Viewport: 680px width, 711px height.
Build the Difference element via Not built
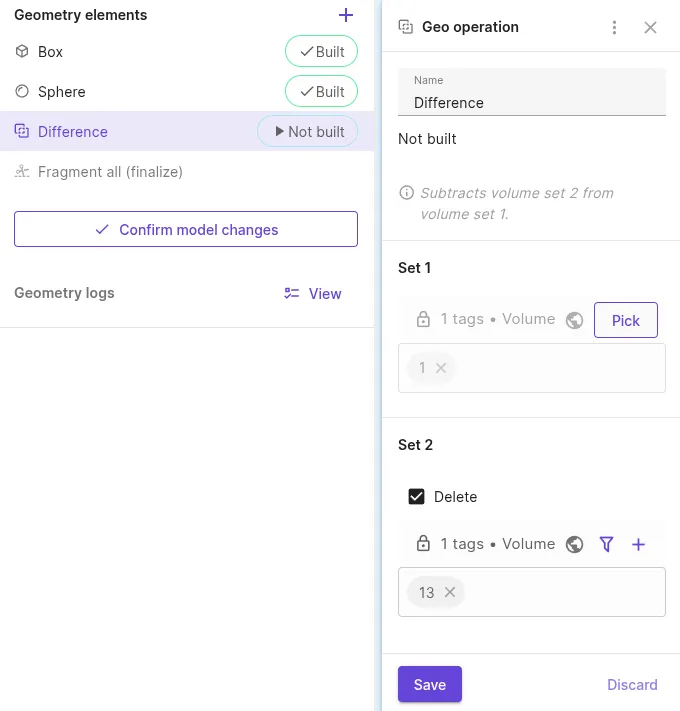coord(308,131)
